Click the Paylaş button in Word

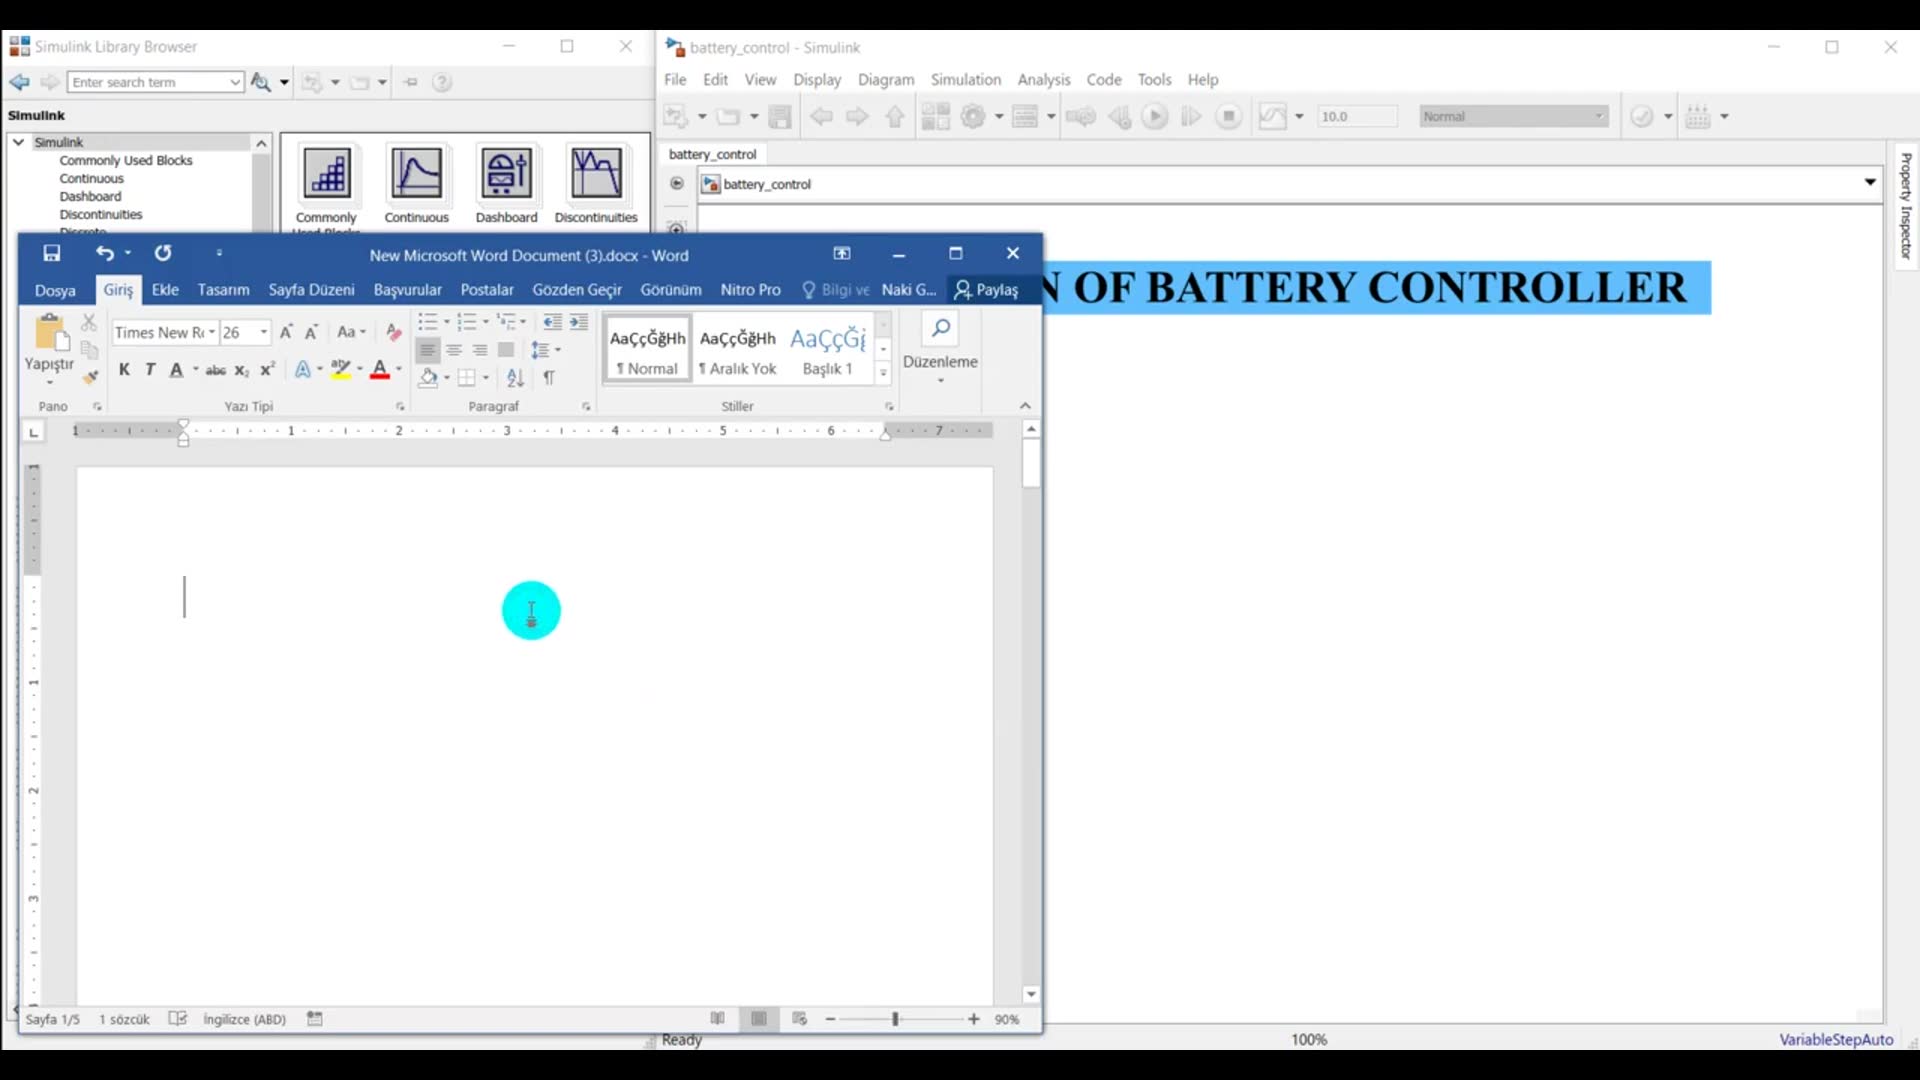[x=989, y=289]
